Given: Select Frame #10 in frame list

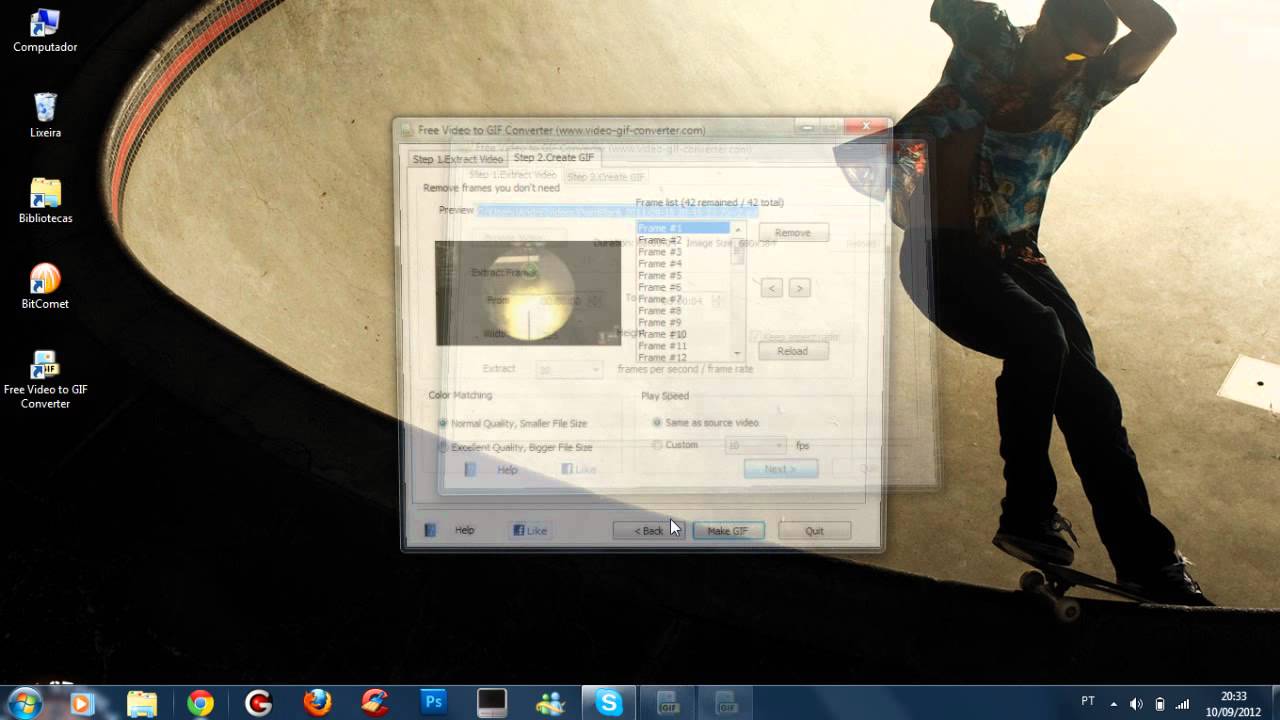Looking at the screenshot, I should pyautogui.click(x=684, y=334).
